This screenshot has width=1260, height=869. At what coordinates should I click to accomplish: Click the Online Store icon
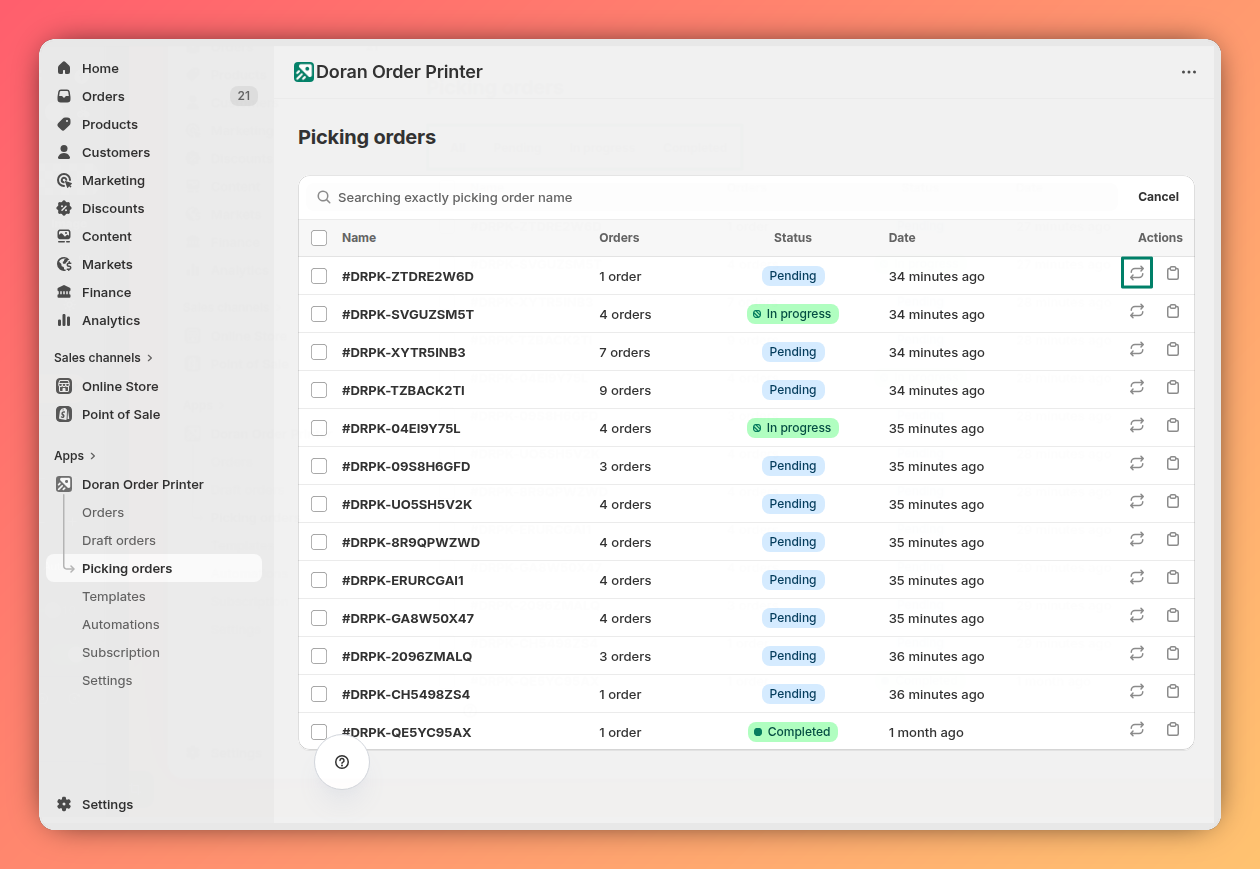coord(64,386)
